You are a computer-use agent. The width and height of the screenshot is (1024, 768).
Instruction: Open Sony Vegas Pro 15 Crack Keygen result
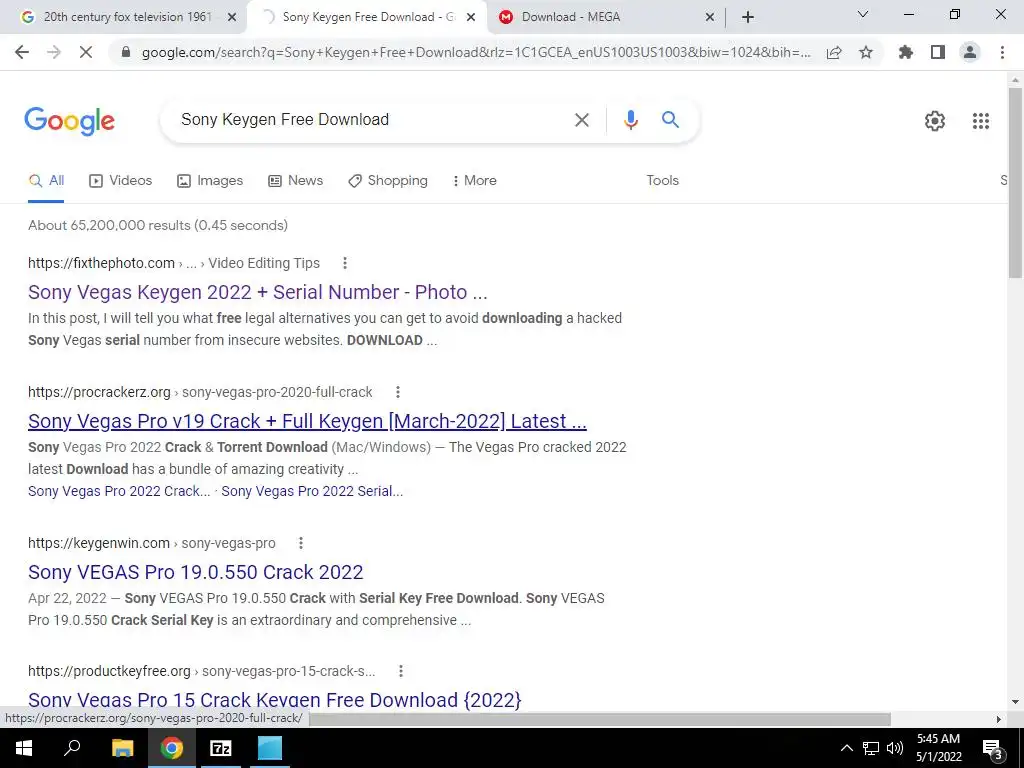(x=274, y=699)
